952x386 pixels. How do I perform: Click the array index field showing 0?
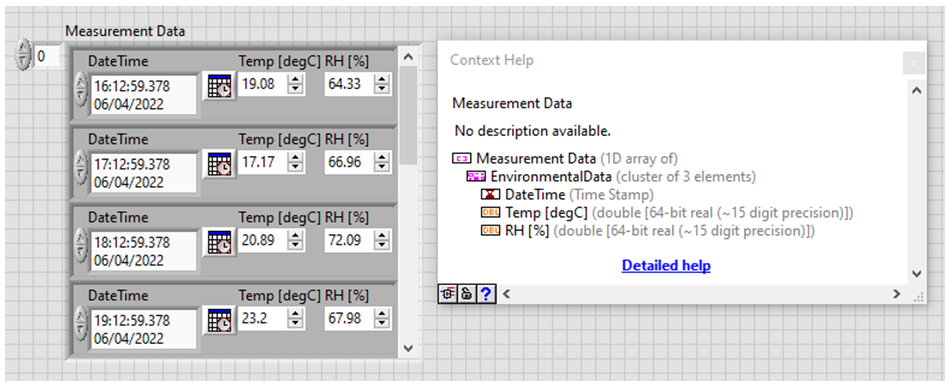pos(47,56)
